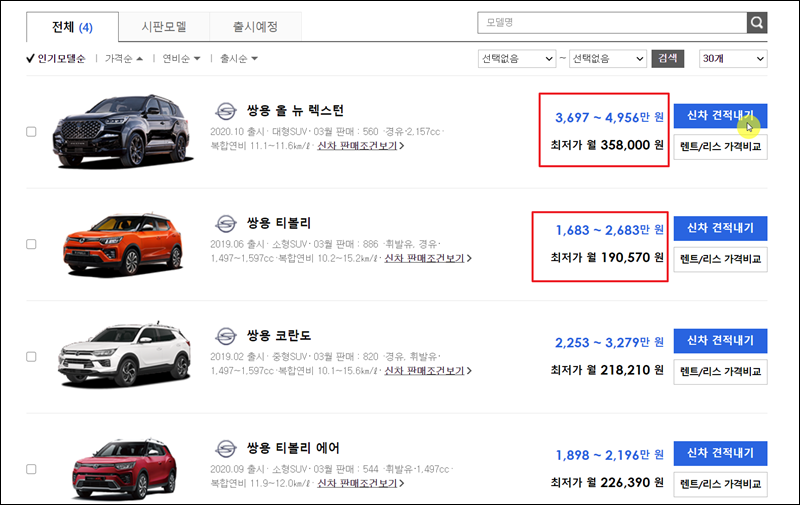Click price range 2,253 ~ 3,279만 원
800x505 pixels.
click(610, 342)
